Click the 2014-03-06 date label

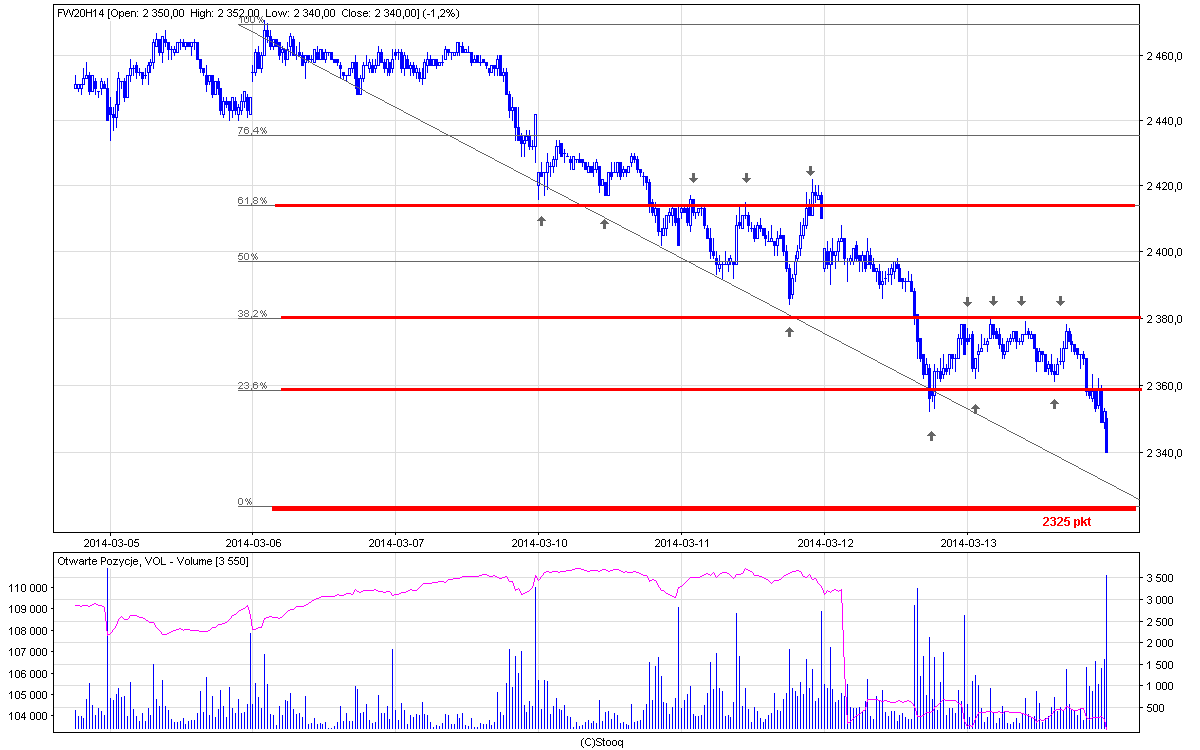click(253, 543)
